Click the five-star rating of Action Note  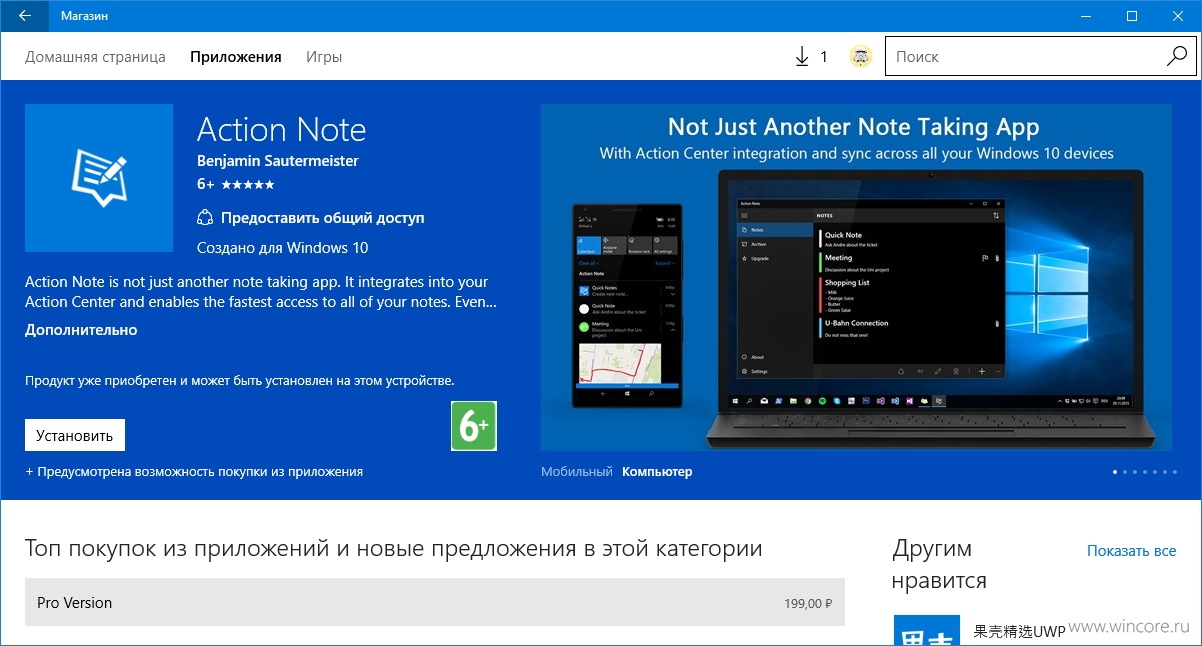click(x=247, y=184)
